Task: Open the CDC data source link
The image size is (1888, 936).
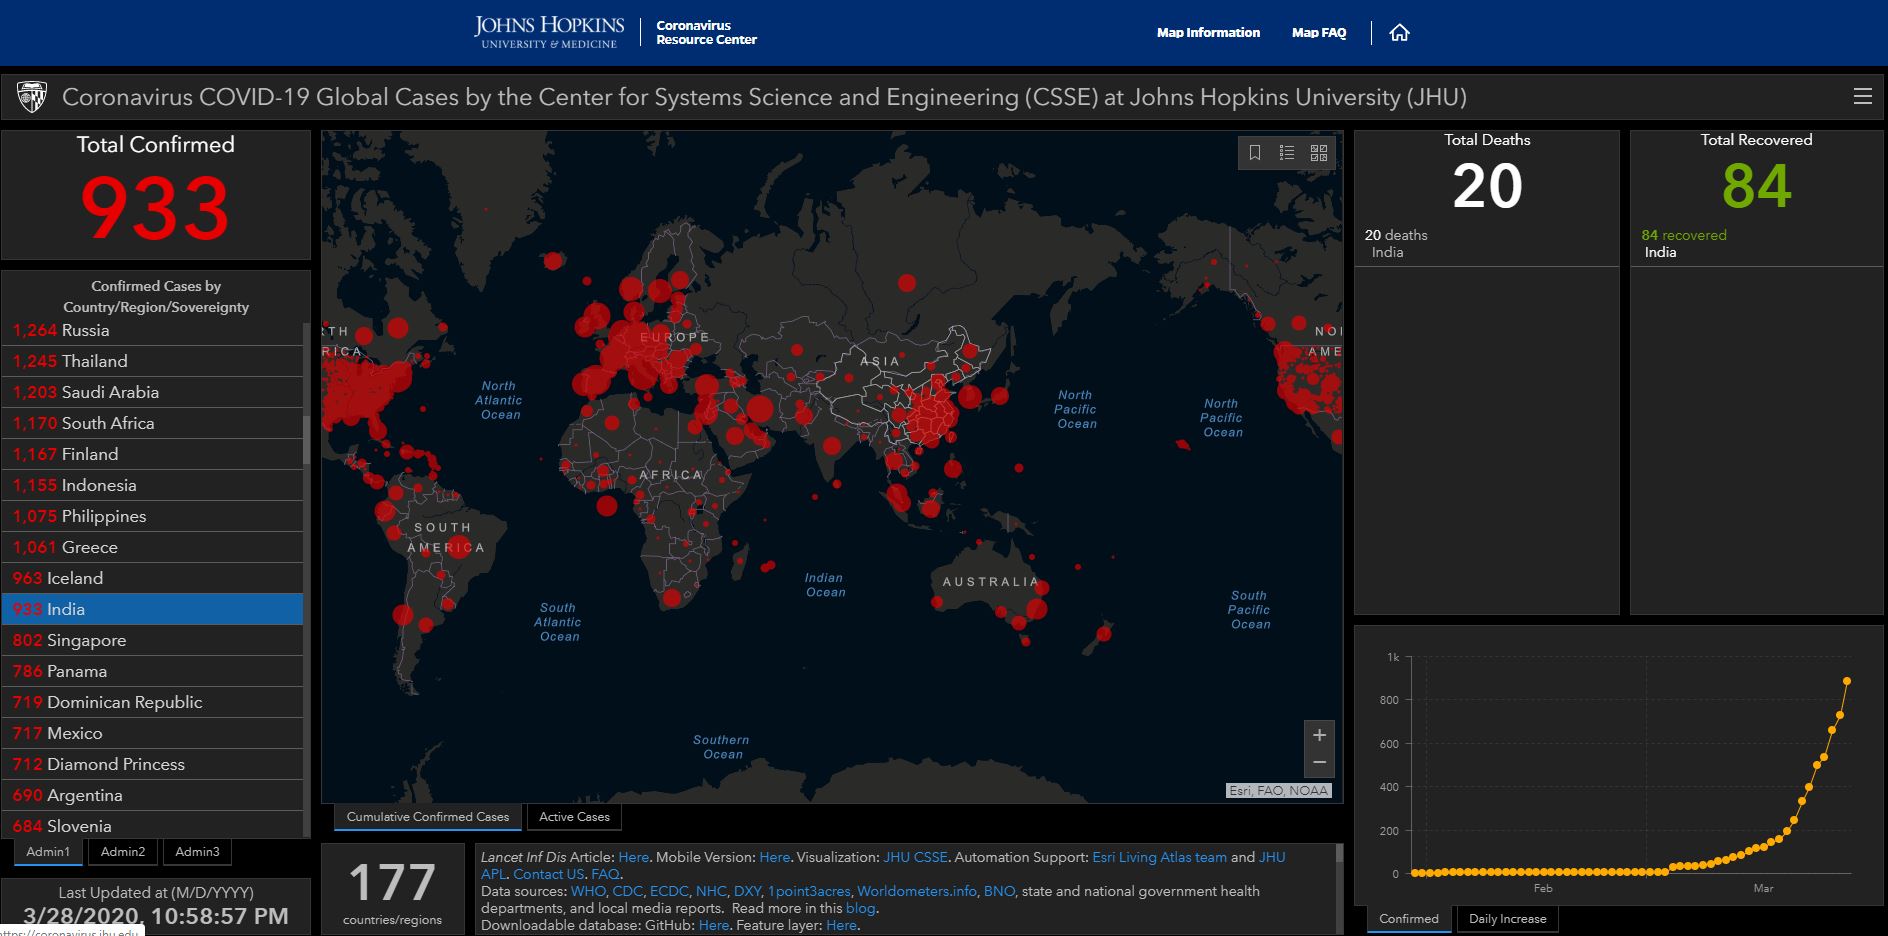Action: point(628,891)
